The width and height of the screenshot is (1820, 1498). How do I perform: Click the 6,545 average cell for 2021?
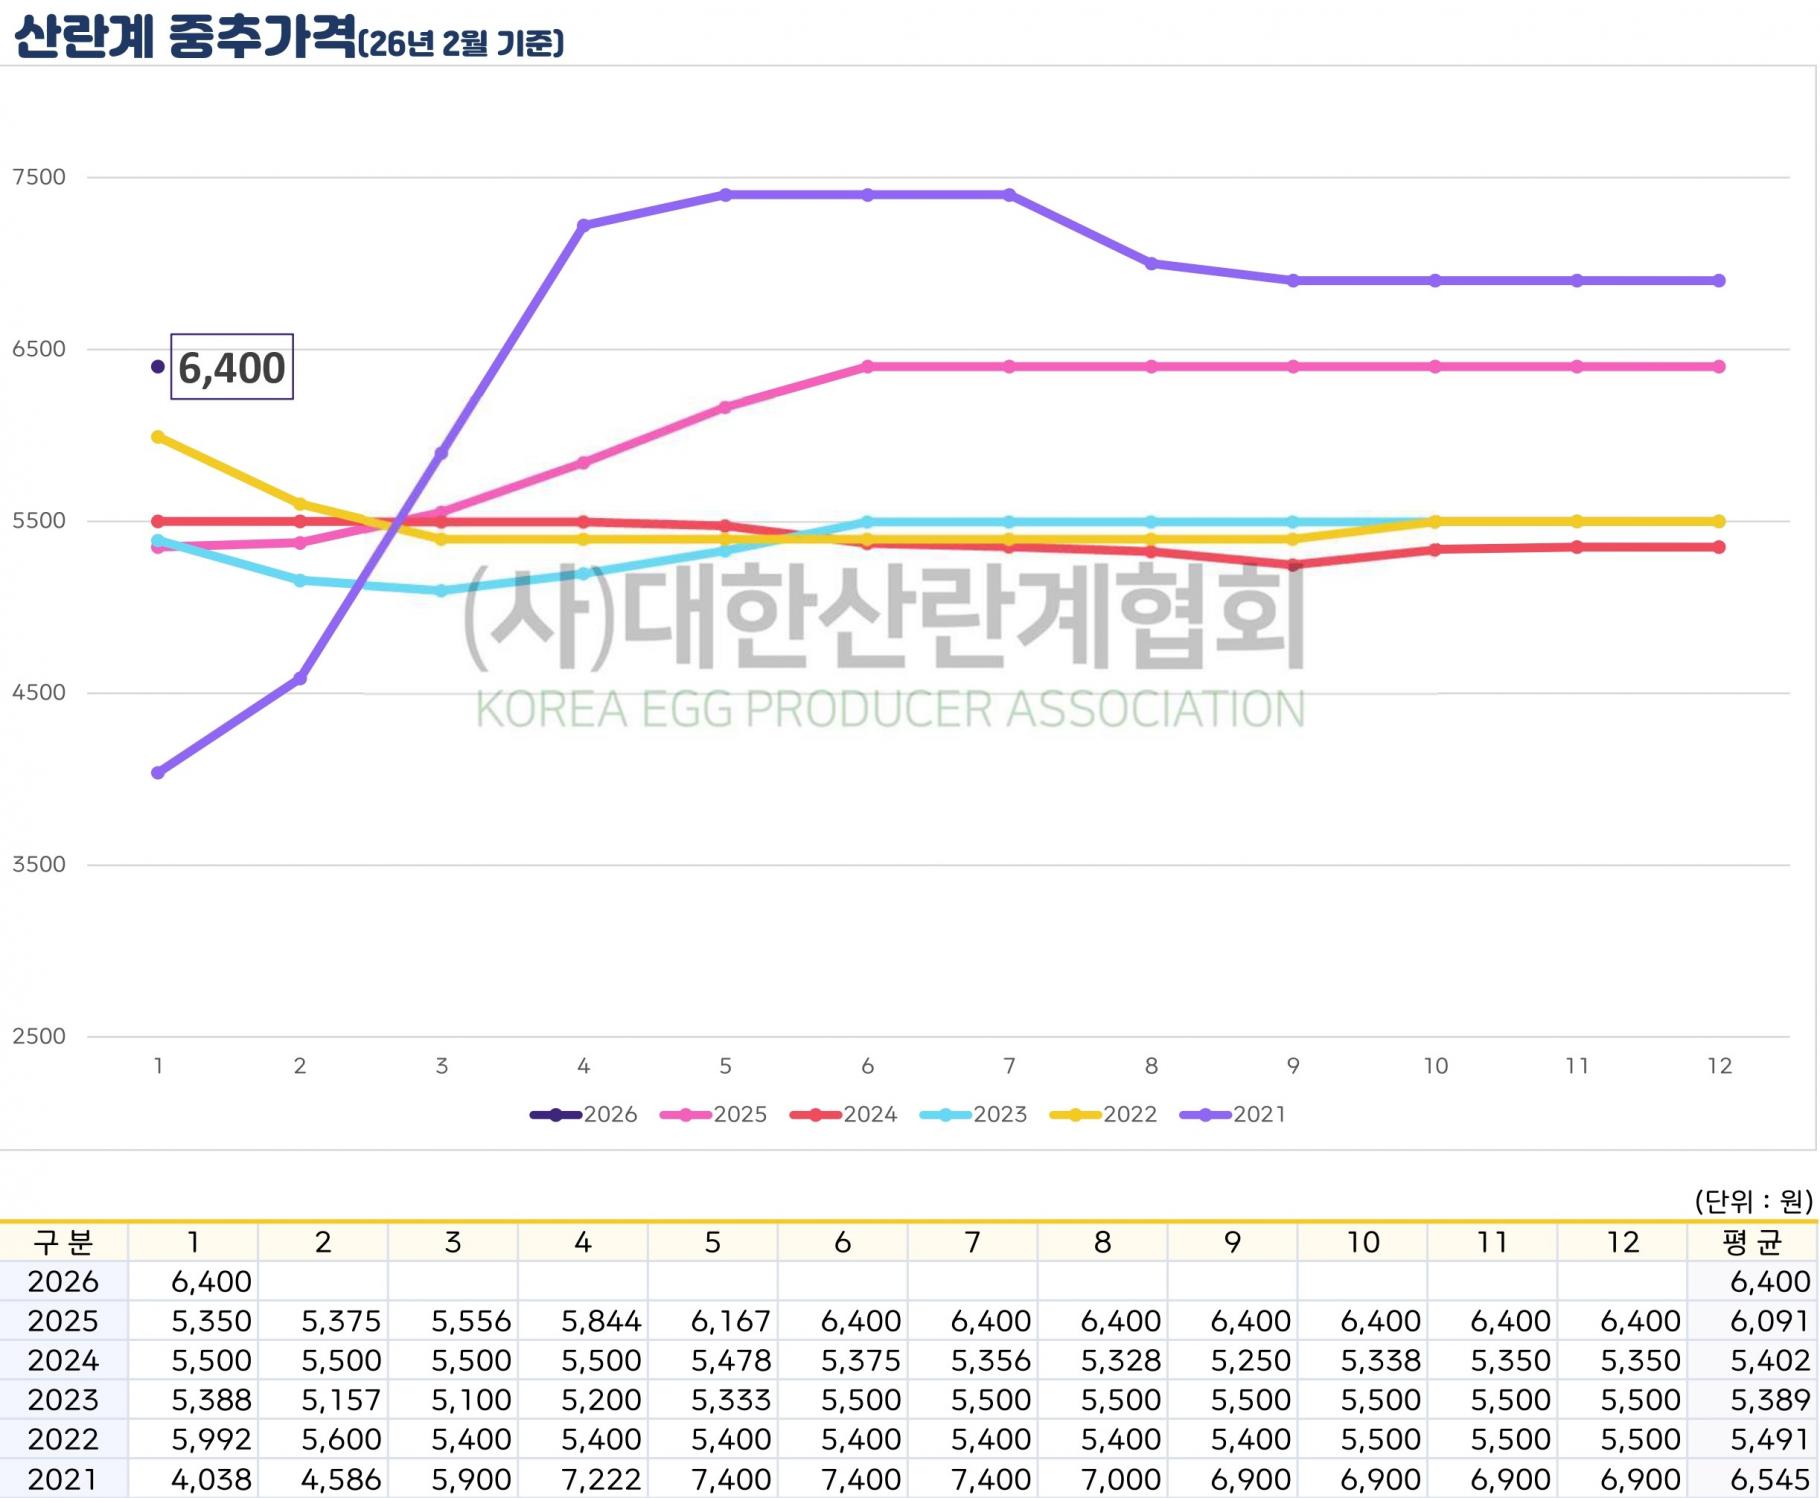coord(1769,1479)
